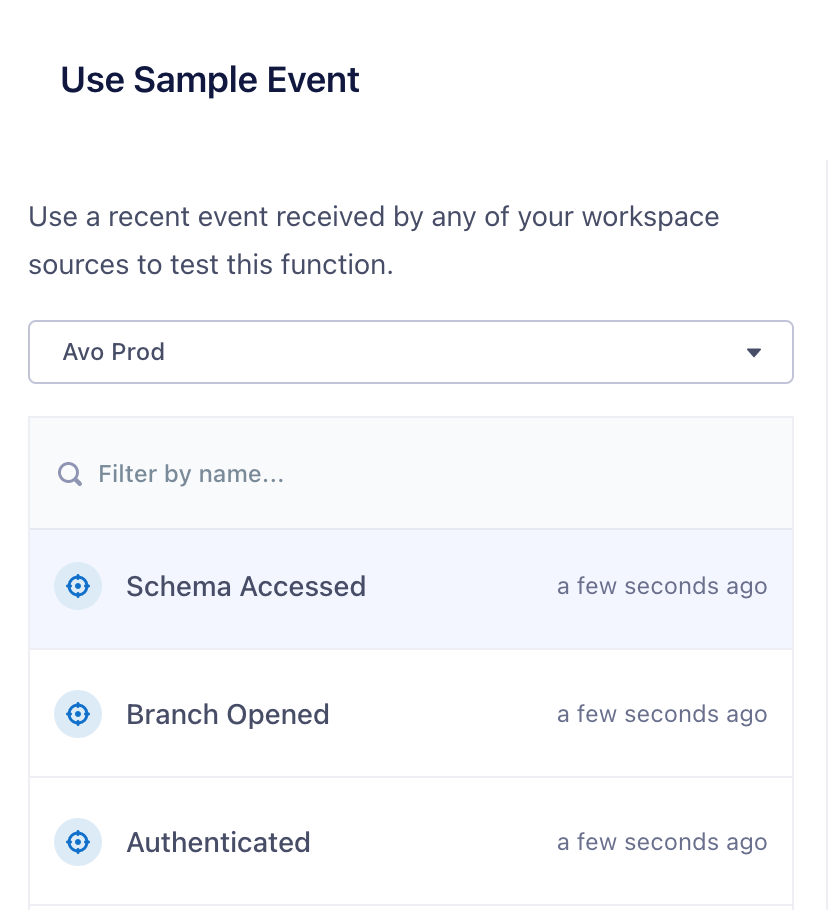Viewport: 830px width, 910px height.
Task: Select the Branch Opened sample event
Action: coord(228,714)
